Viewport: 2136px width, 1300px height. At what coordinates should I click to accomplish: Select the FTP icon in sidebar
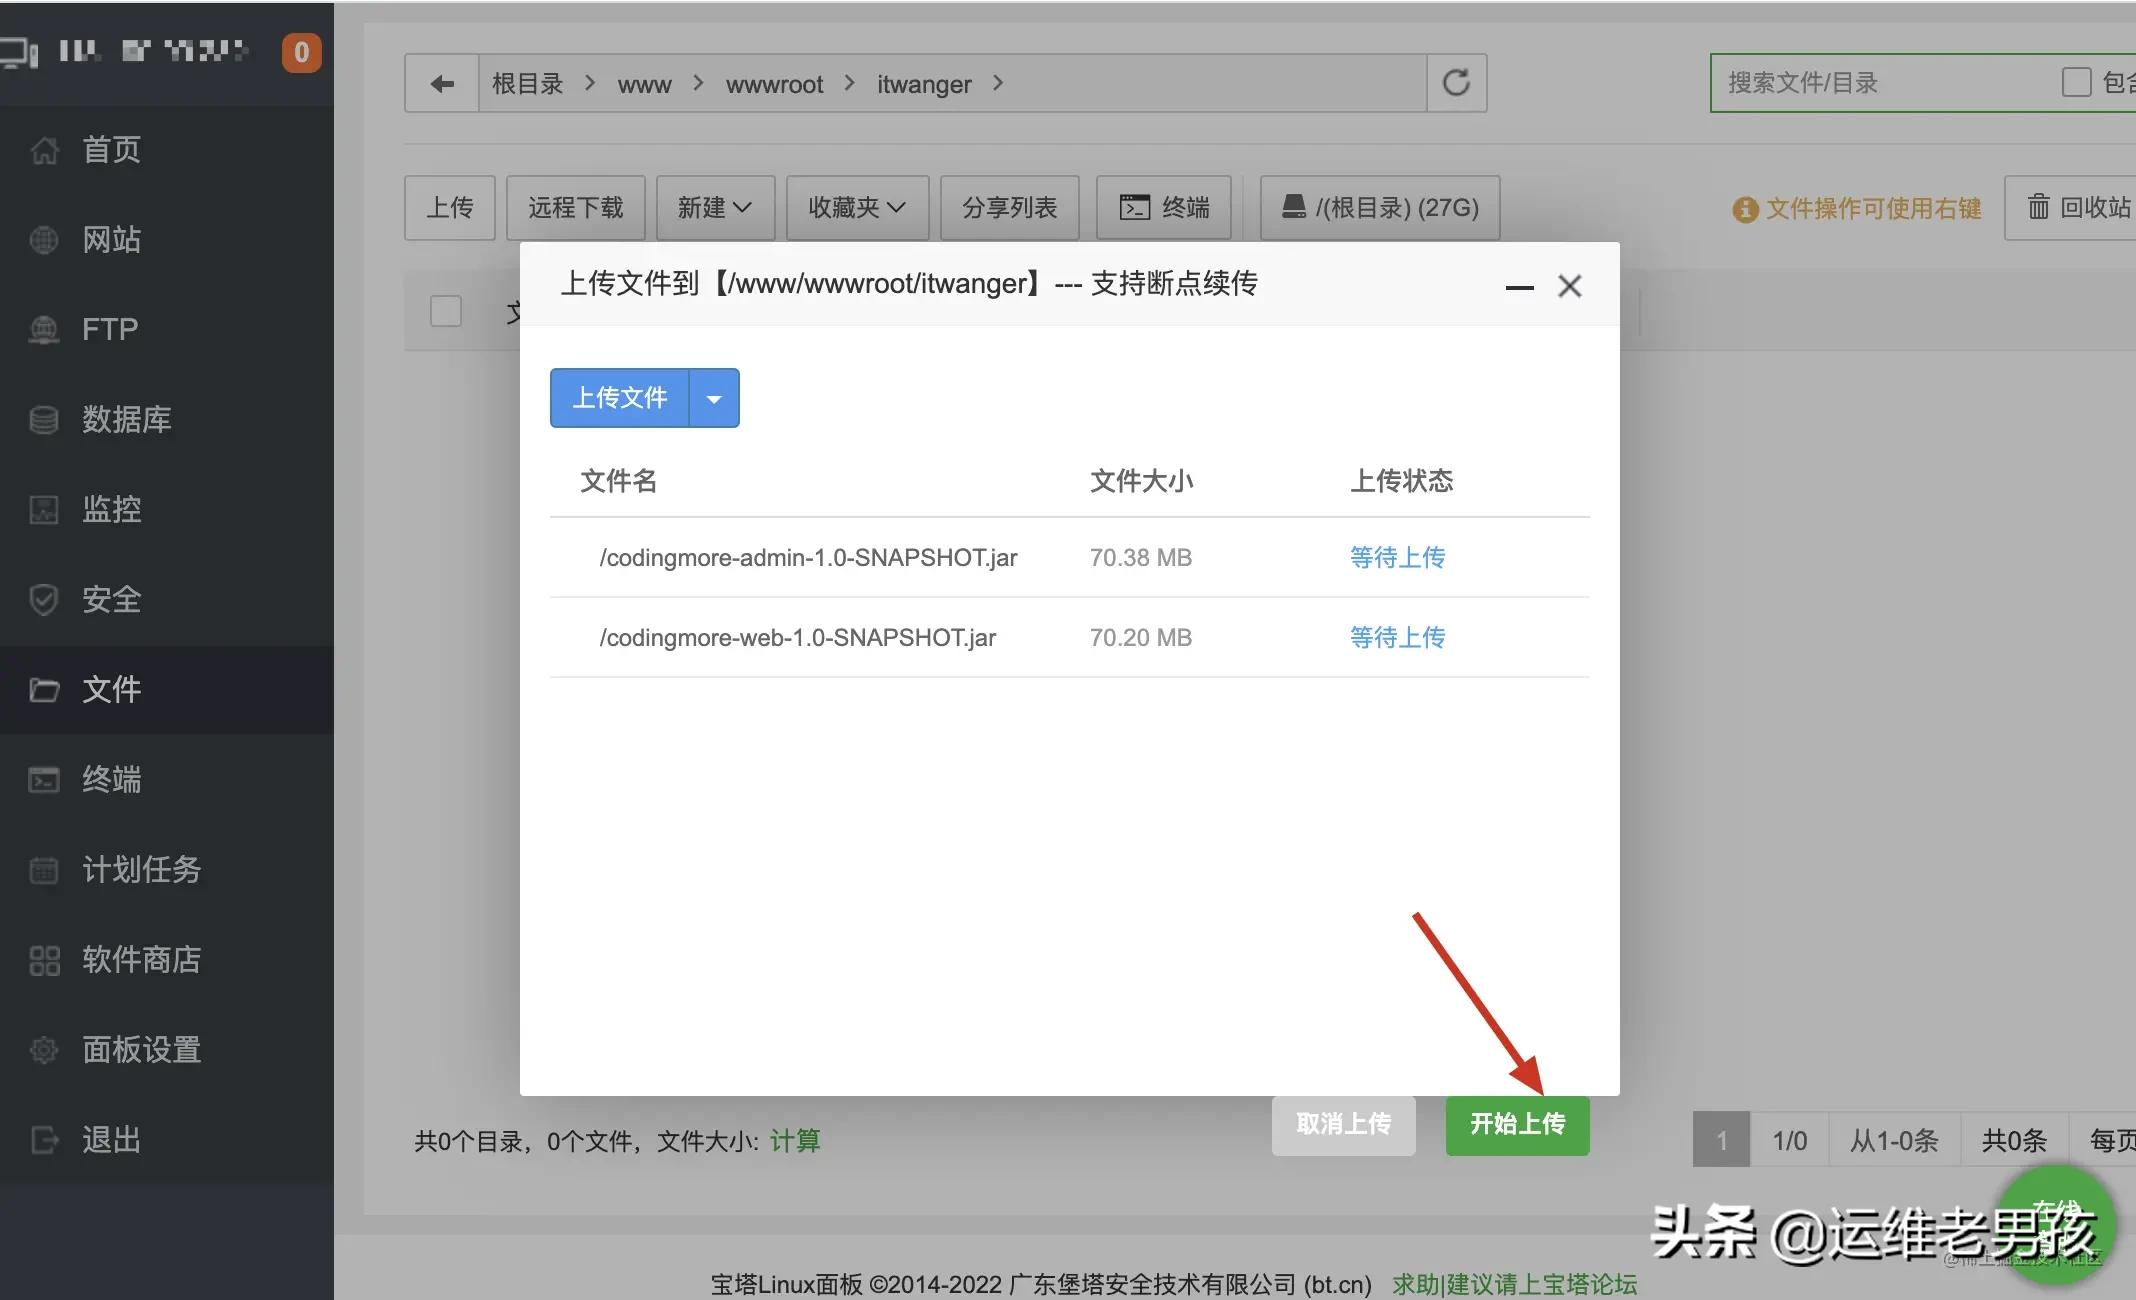(44, 330)
